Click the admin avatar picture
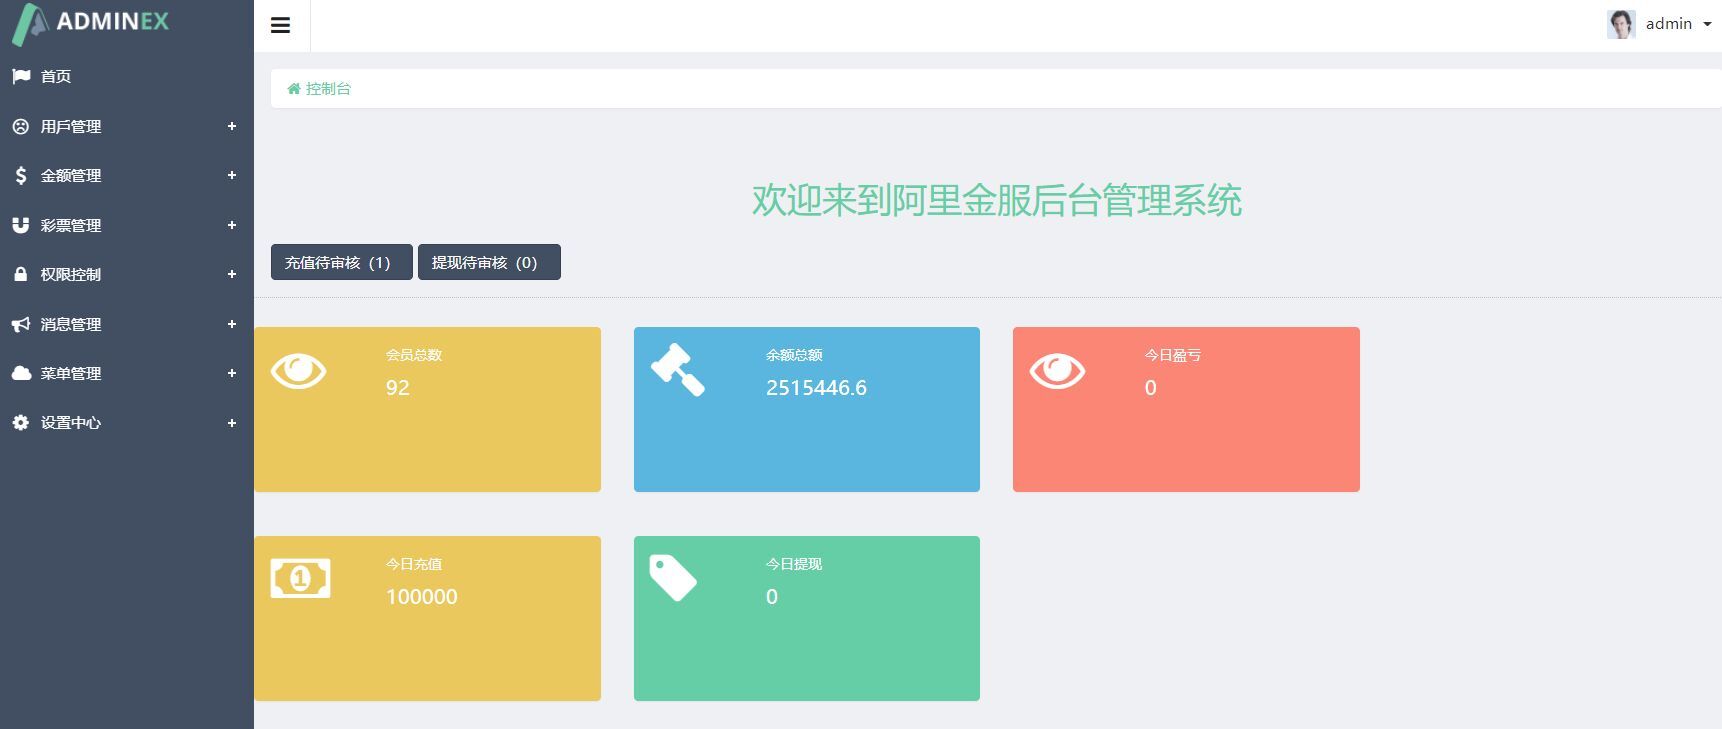This screenshot has width=1722, height=729. (1621, 24)
